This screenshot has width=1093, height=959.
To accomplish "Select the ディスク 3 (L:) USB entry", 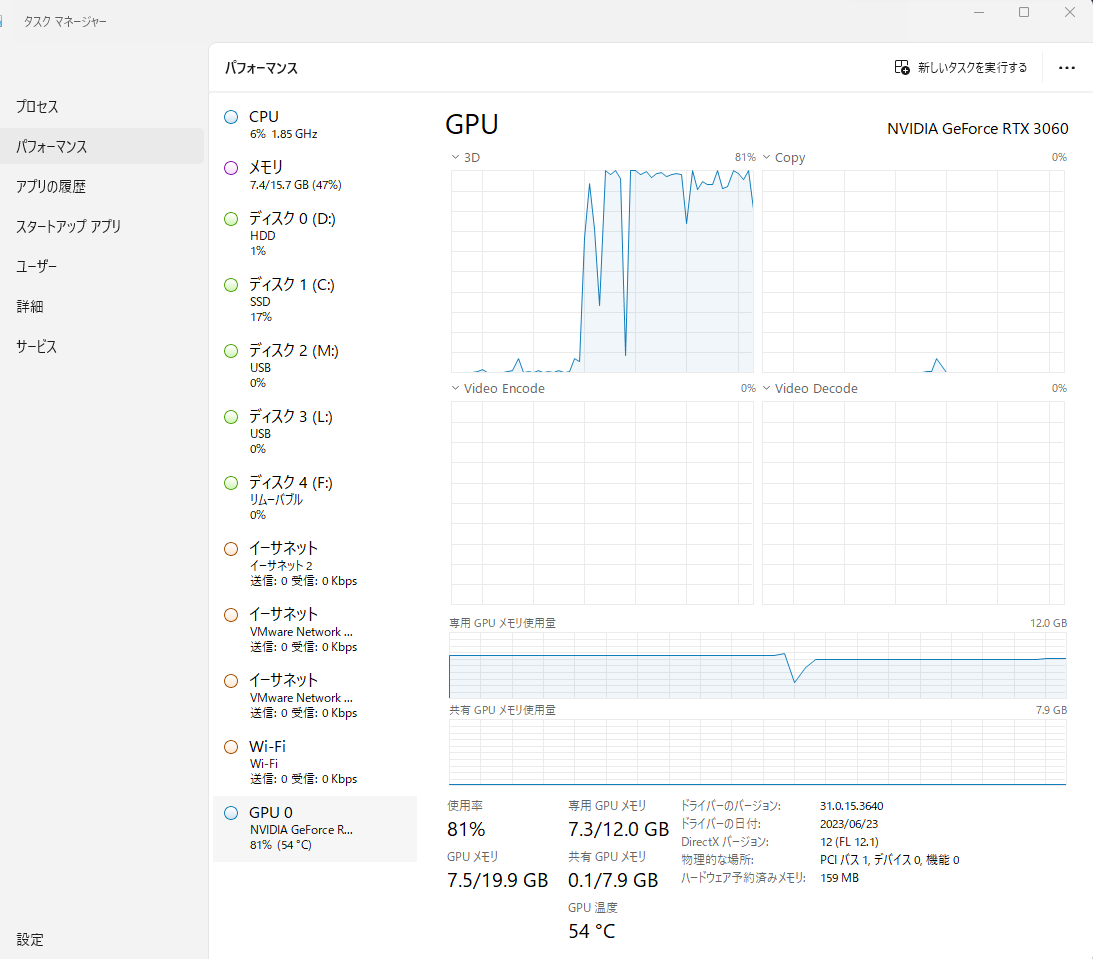I will pyautogui.click(x=315, y=431).
